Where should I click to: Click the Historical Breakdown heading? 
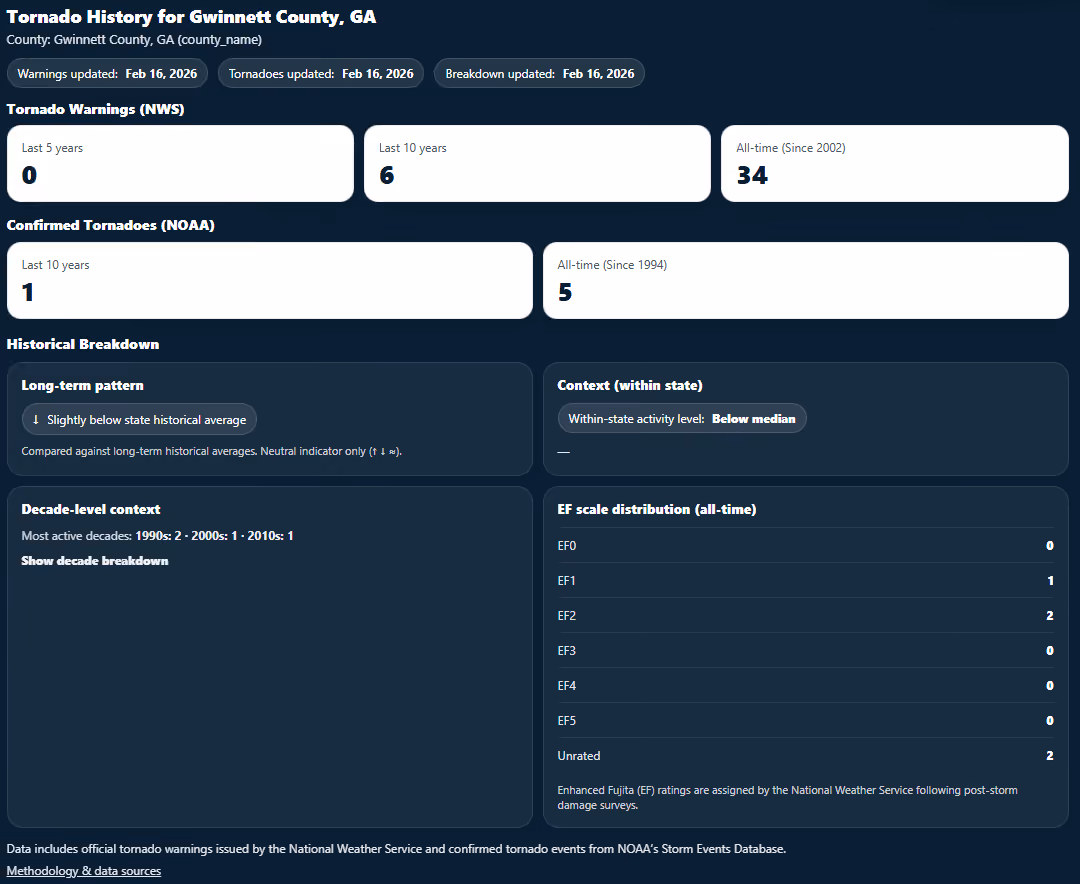click(x=83, y=345)
